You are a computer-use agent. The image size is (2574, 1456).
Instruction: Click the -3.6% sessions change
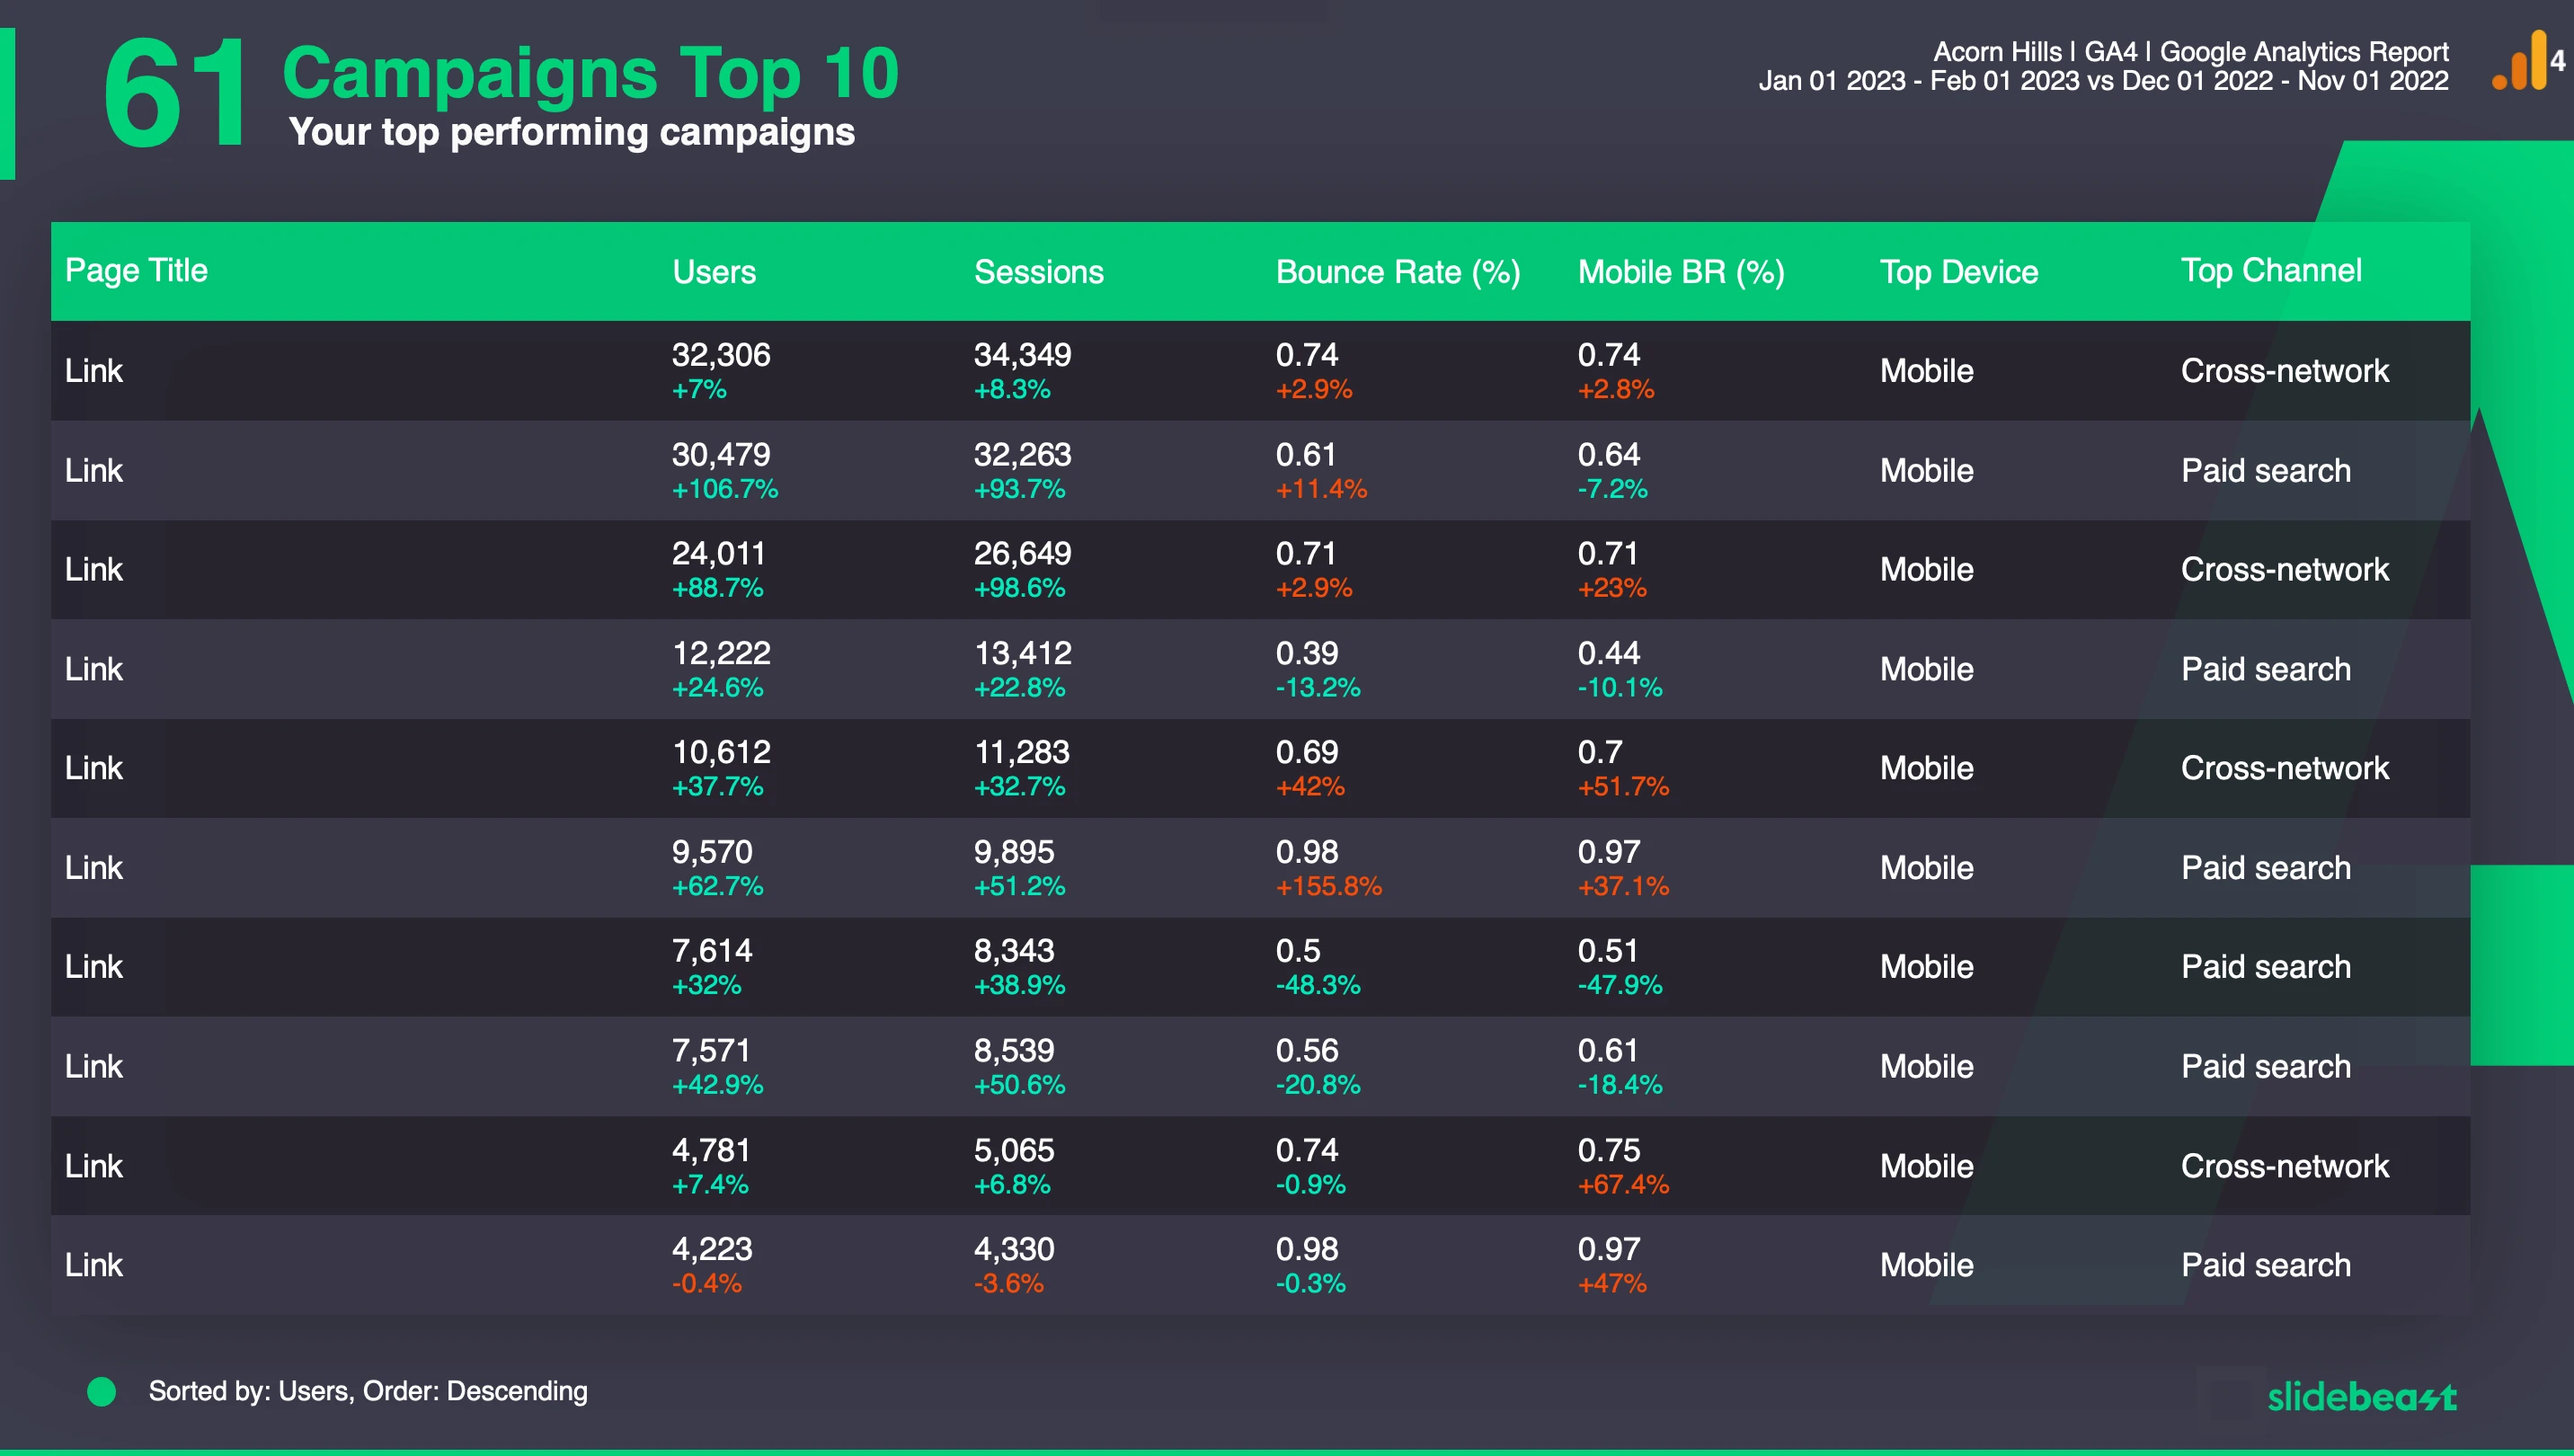(x=1009, y=1283)
